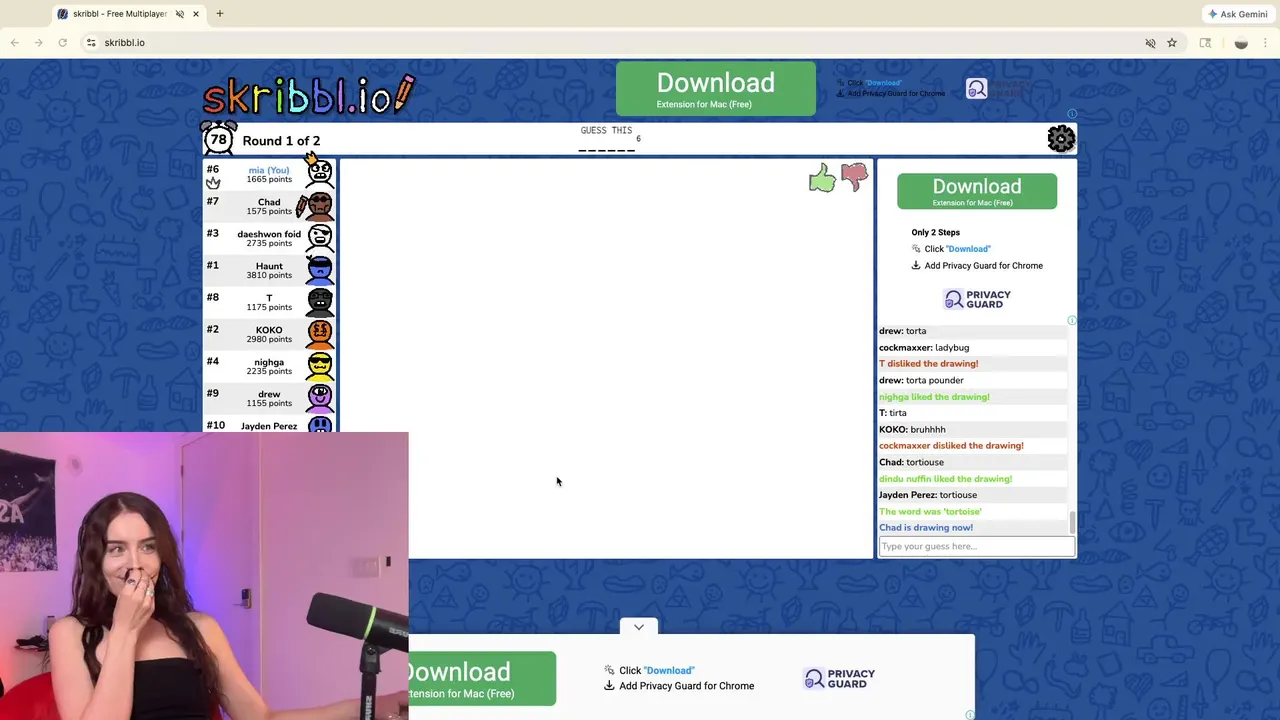Open the skribbl settings gear
The width and height of the screenshot is (1280, 720).
[x=1061, y=139]
